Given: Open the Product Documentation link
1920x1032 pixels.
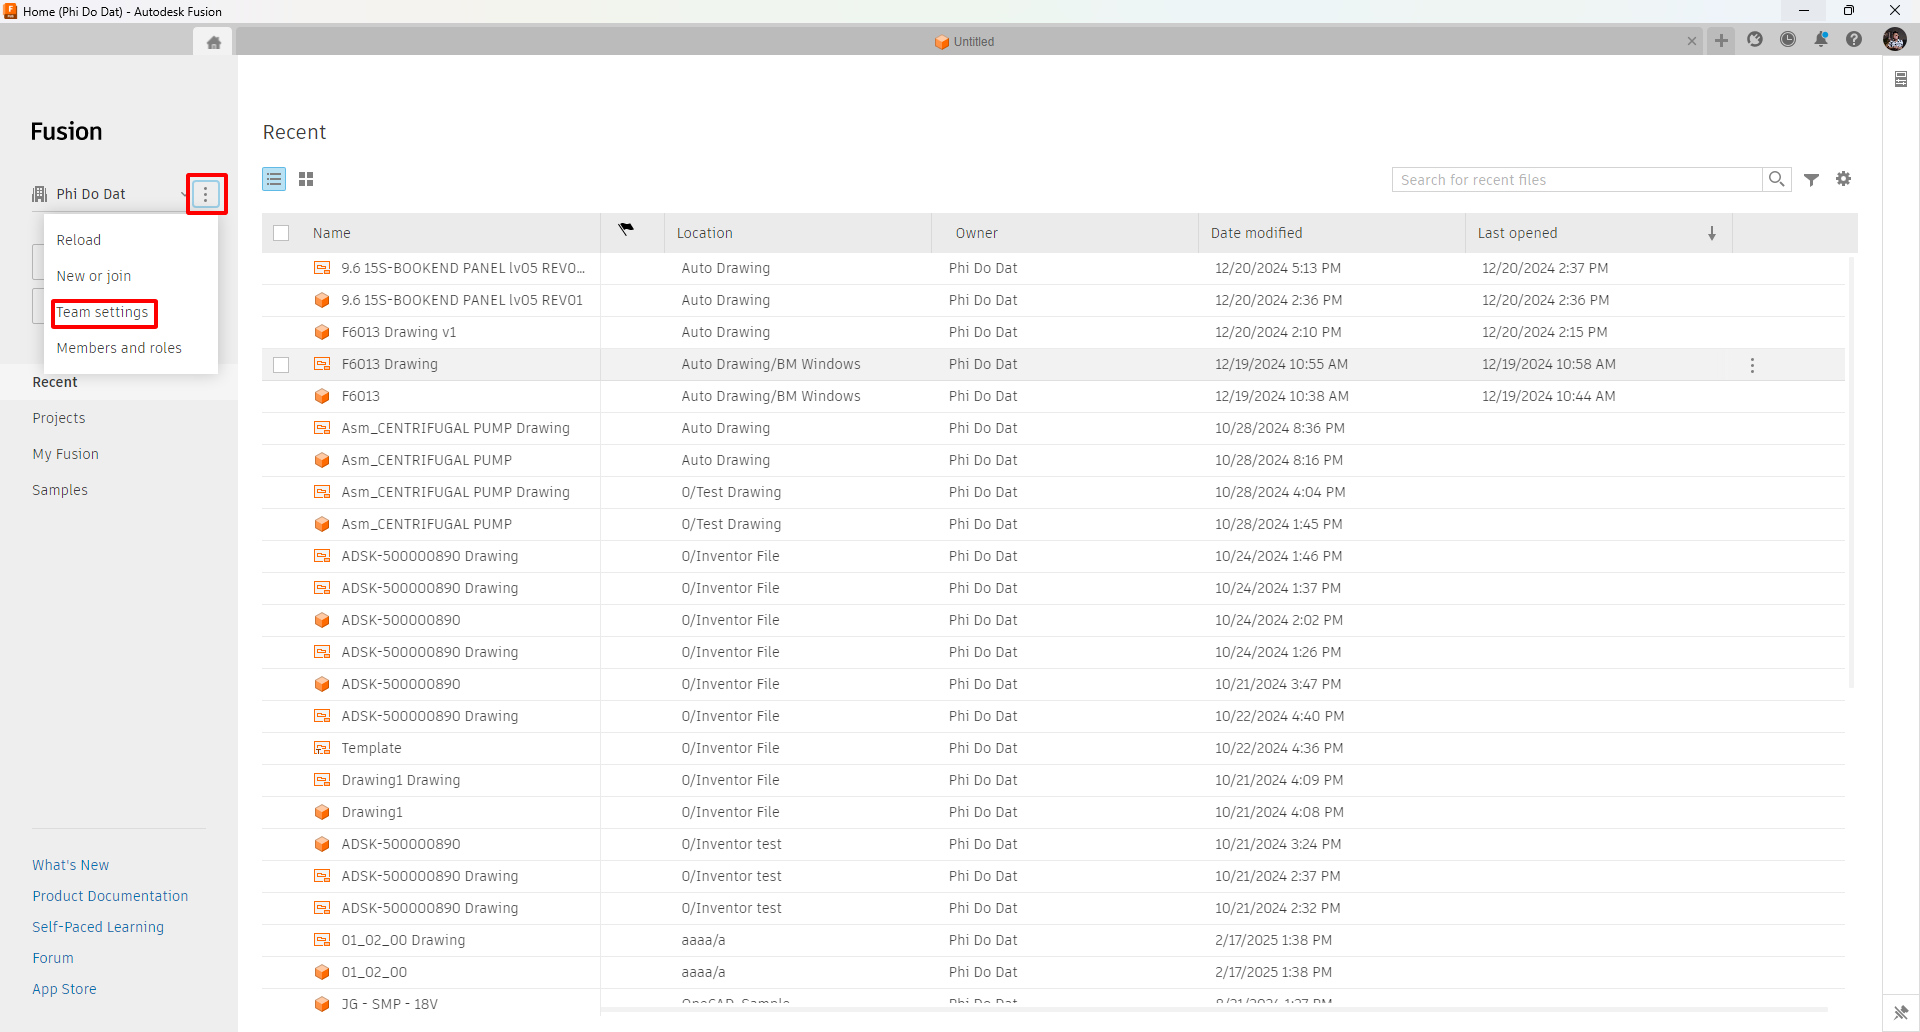Looking at the screenshot, I should pyautogui.click(x=110, y=896).
